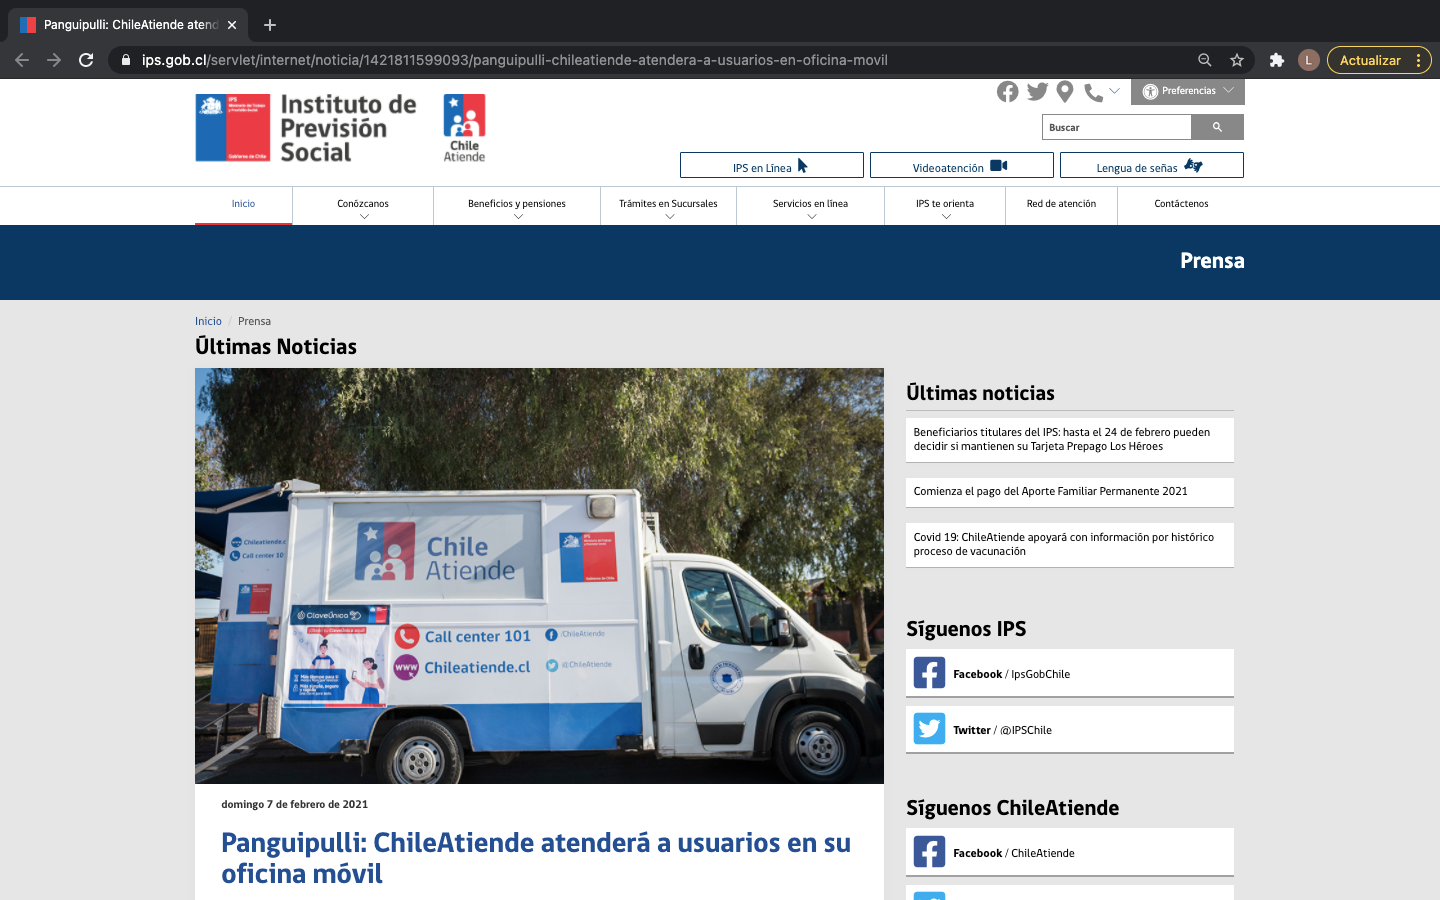The width and height of the screenshot is (1440, 900).
Task: Open the Preferencias accessibility dropdown
Action: pos(1188,91)
